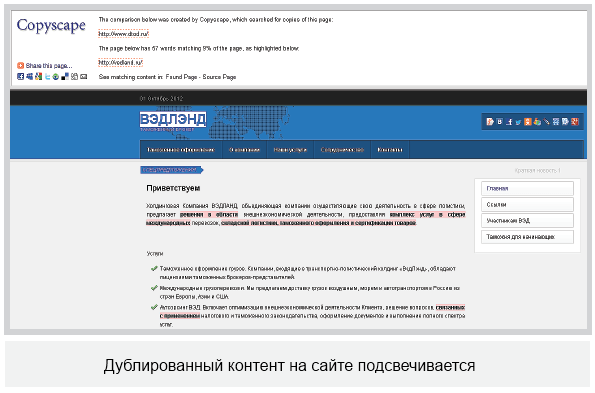Open О компании menu item

244,150
